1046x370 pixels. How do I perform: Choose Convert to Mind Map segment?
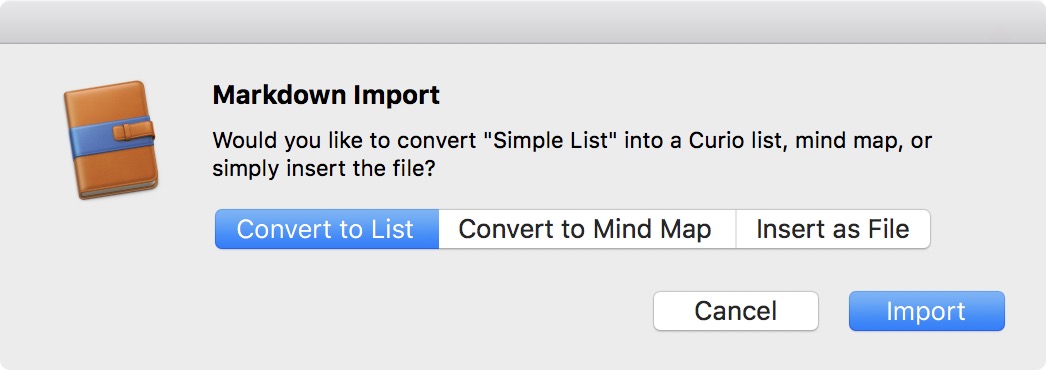click(587, 229)
